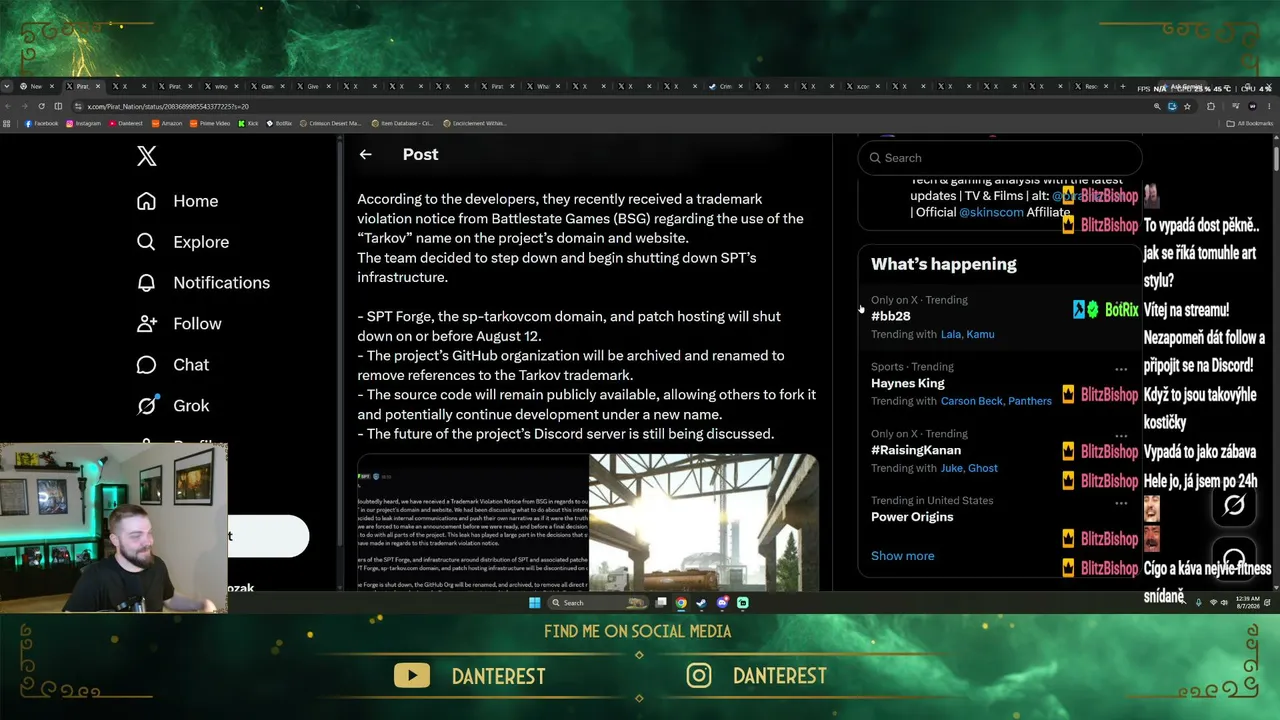Open the SPT announcement screenshot thumbnail
The width and height of the screenshot is (1280, 720).
[472, 522]
